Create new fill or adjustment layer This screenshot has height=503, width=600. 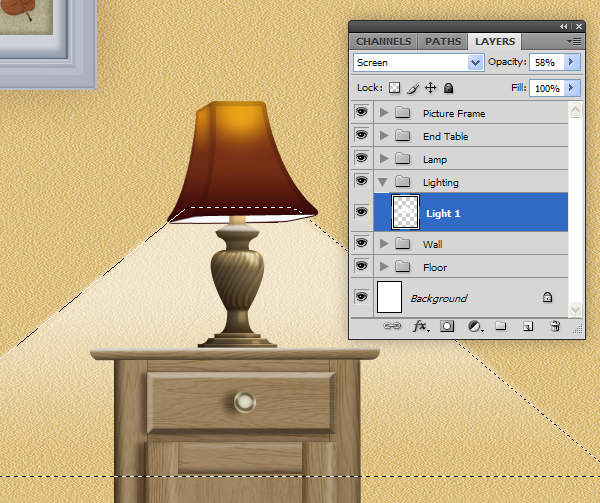pyautogui.click(x=474, y=326)
